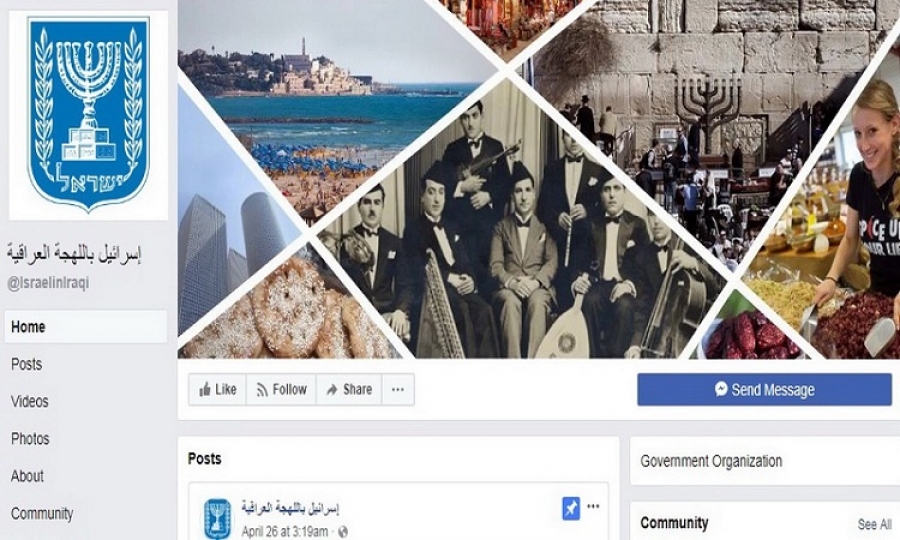View the About section
The width and height of the screenshot is (900, 540).
click(27, 476)
